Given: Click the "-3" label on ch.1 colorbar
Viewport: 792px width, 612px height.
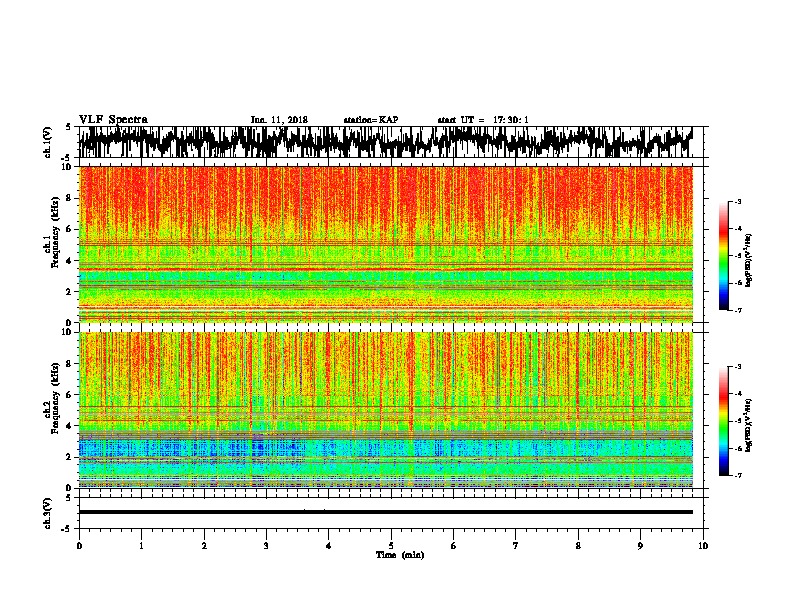Looking at the screenshot, I should coord(737,202).
